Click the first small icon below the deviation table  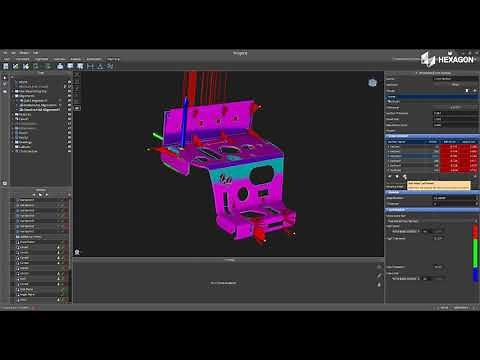pos(389,176)
